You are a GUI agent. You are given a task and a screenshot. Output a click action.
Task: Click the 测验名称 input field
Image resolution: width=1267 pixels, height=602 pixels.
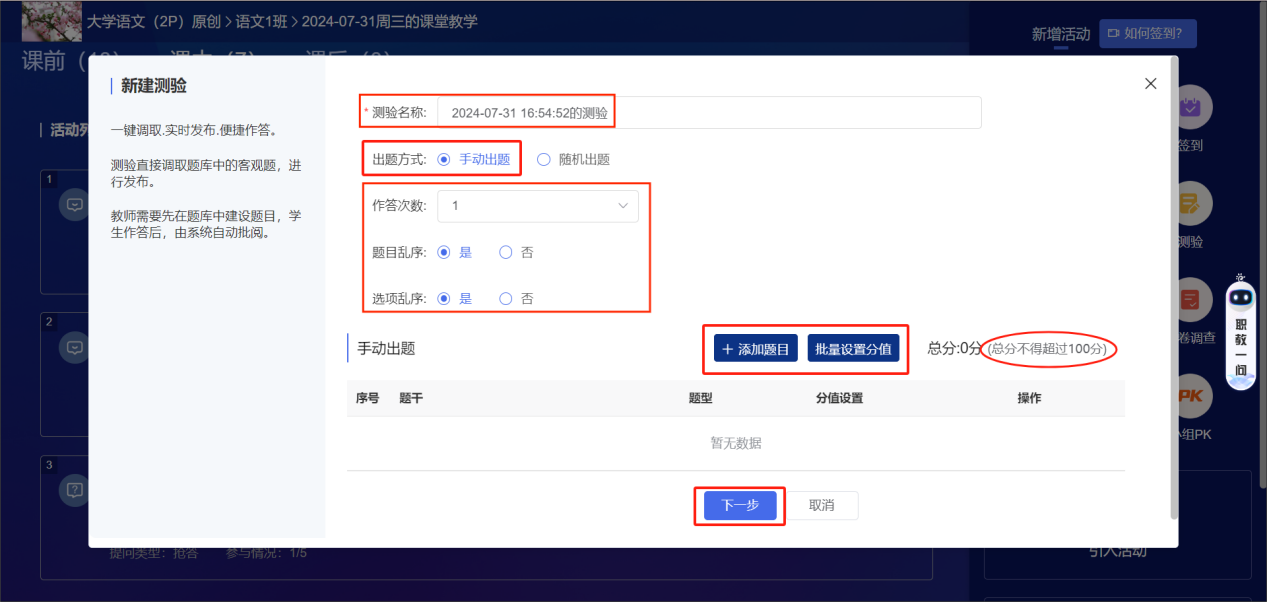click(709, 113)
